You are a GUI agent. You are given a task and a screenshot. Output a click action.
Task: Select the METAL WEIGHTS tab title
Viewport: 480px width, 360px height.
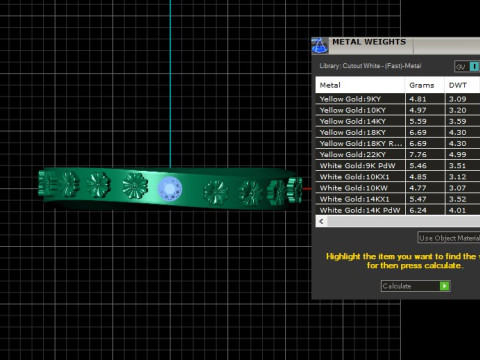click(369, 42)
